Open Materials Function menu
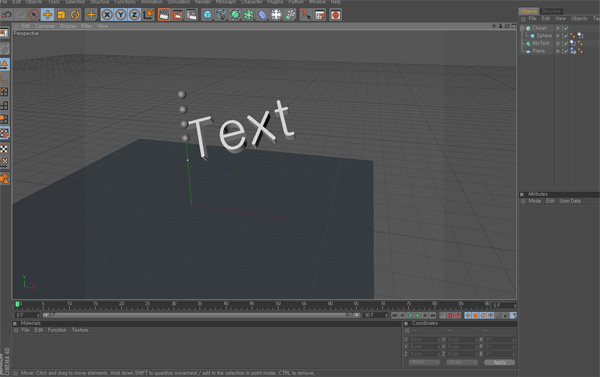 [x=57, y=330]
